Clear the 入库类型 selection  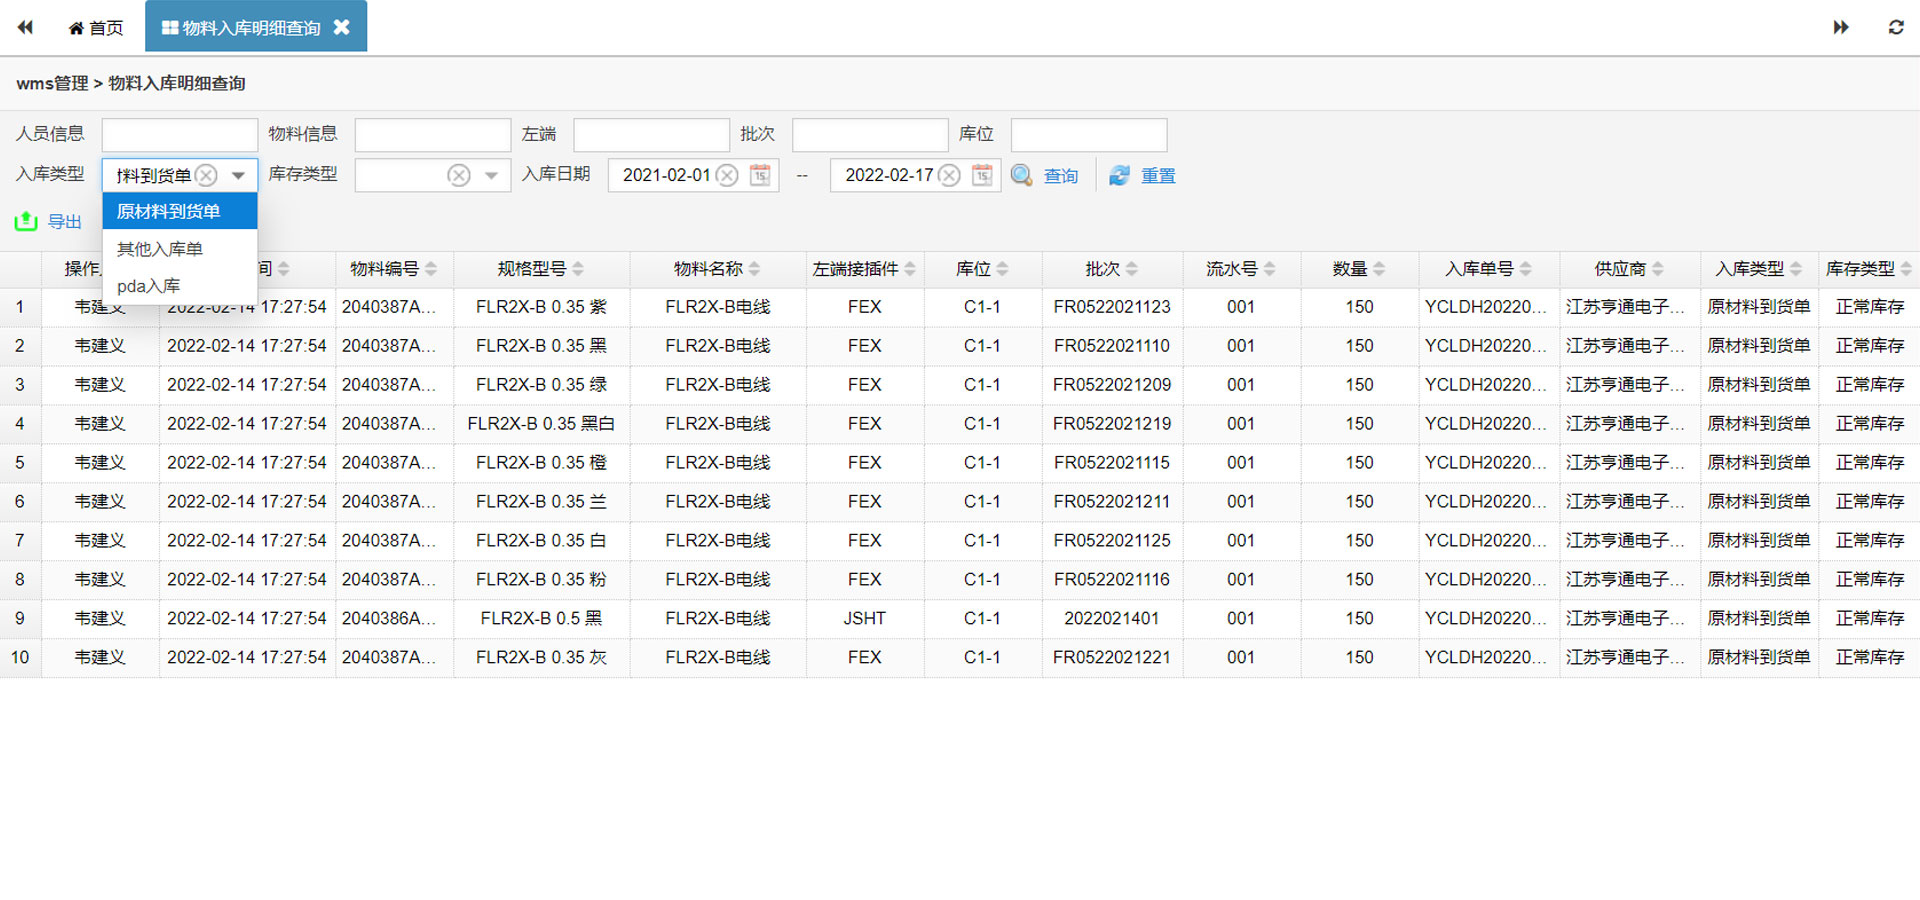(206, 175)
